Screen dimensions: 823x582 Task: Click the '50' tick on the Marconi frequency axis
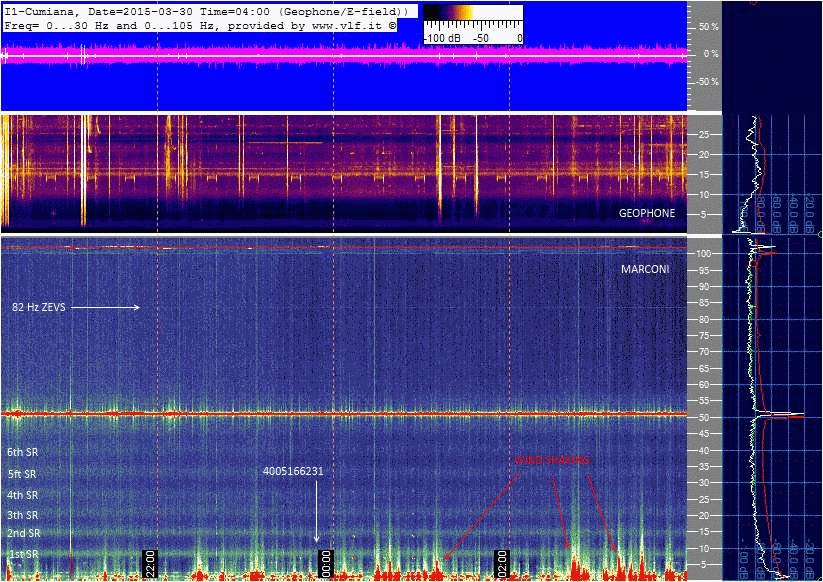pos(704,418)
